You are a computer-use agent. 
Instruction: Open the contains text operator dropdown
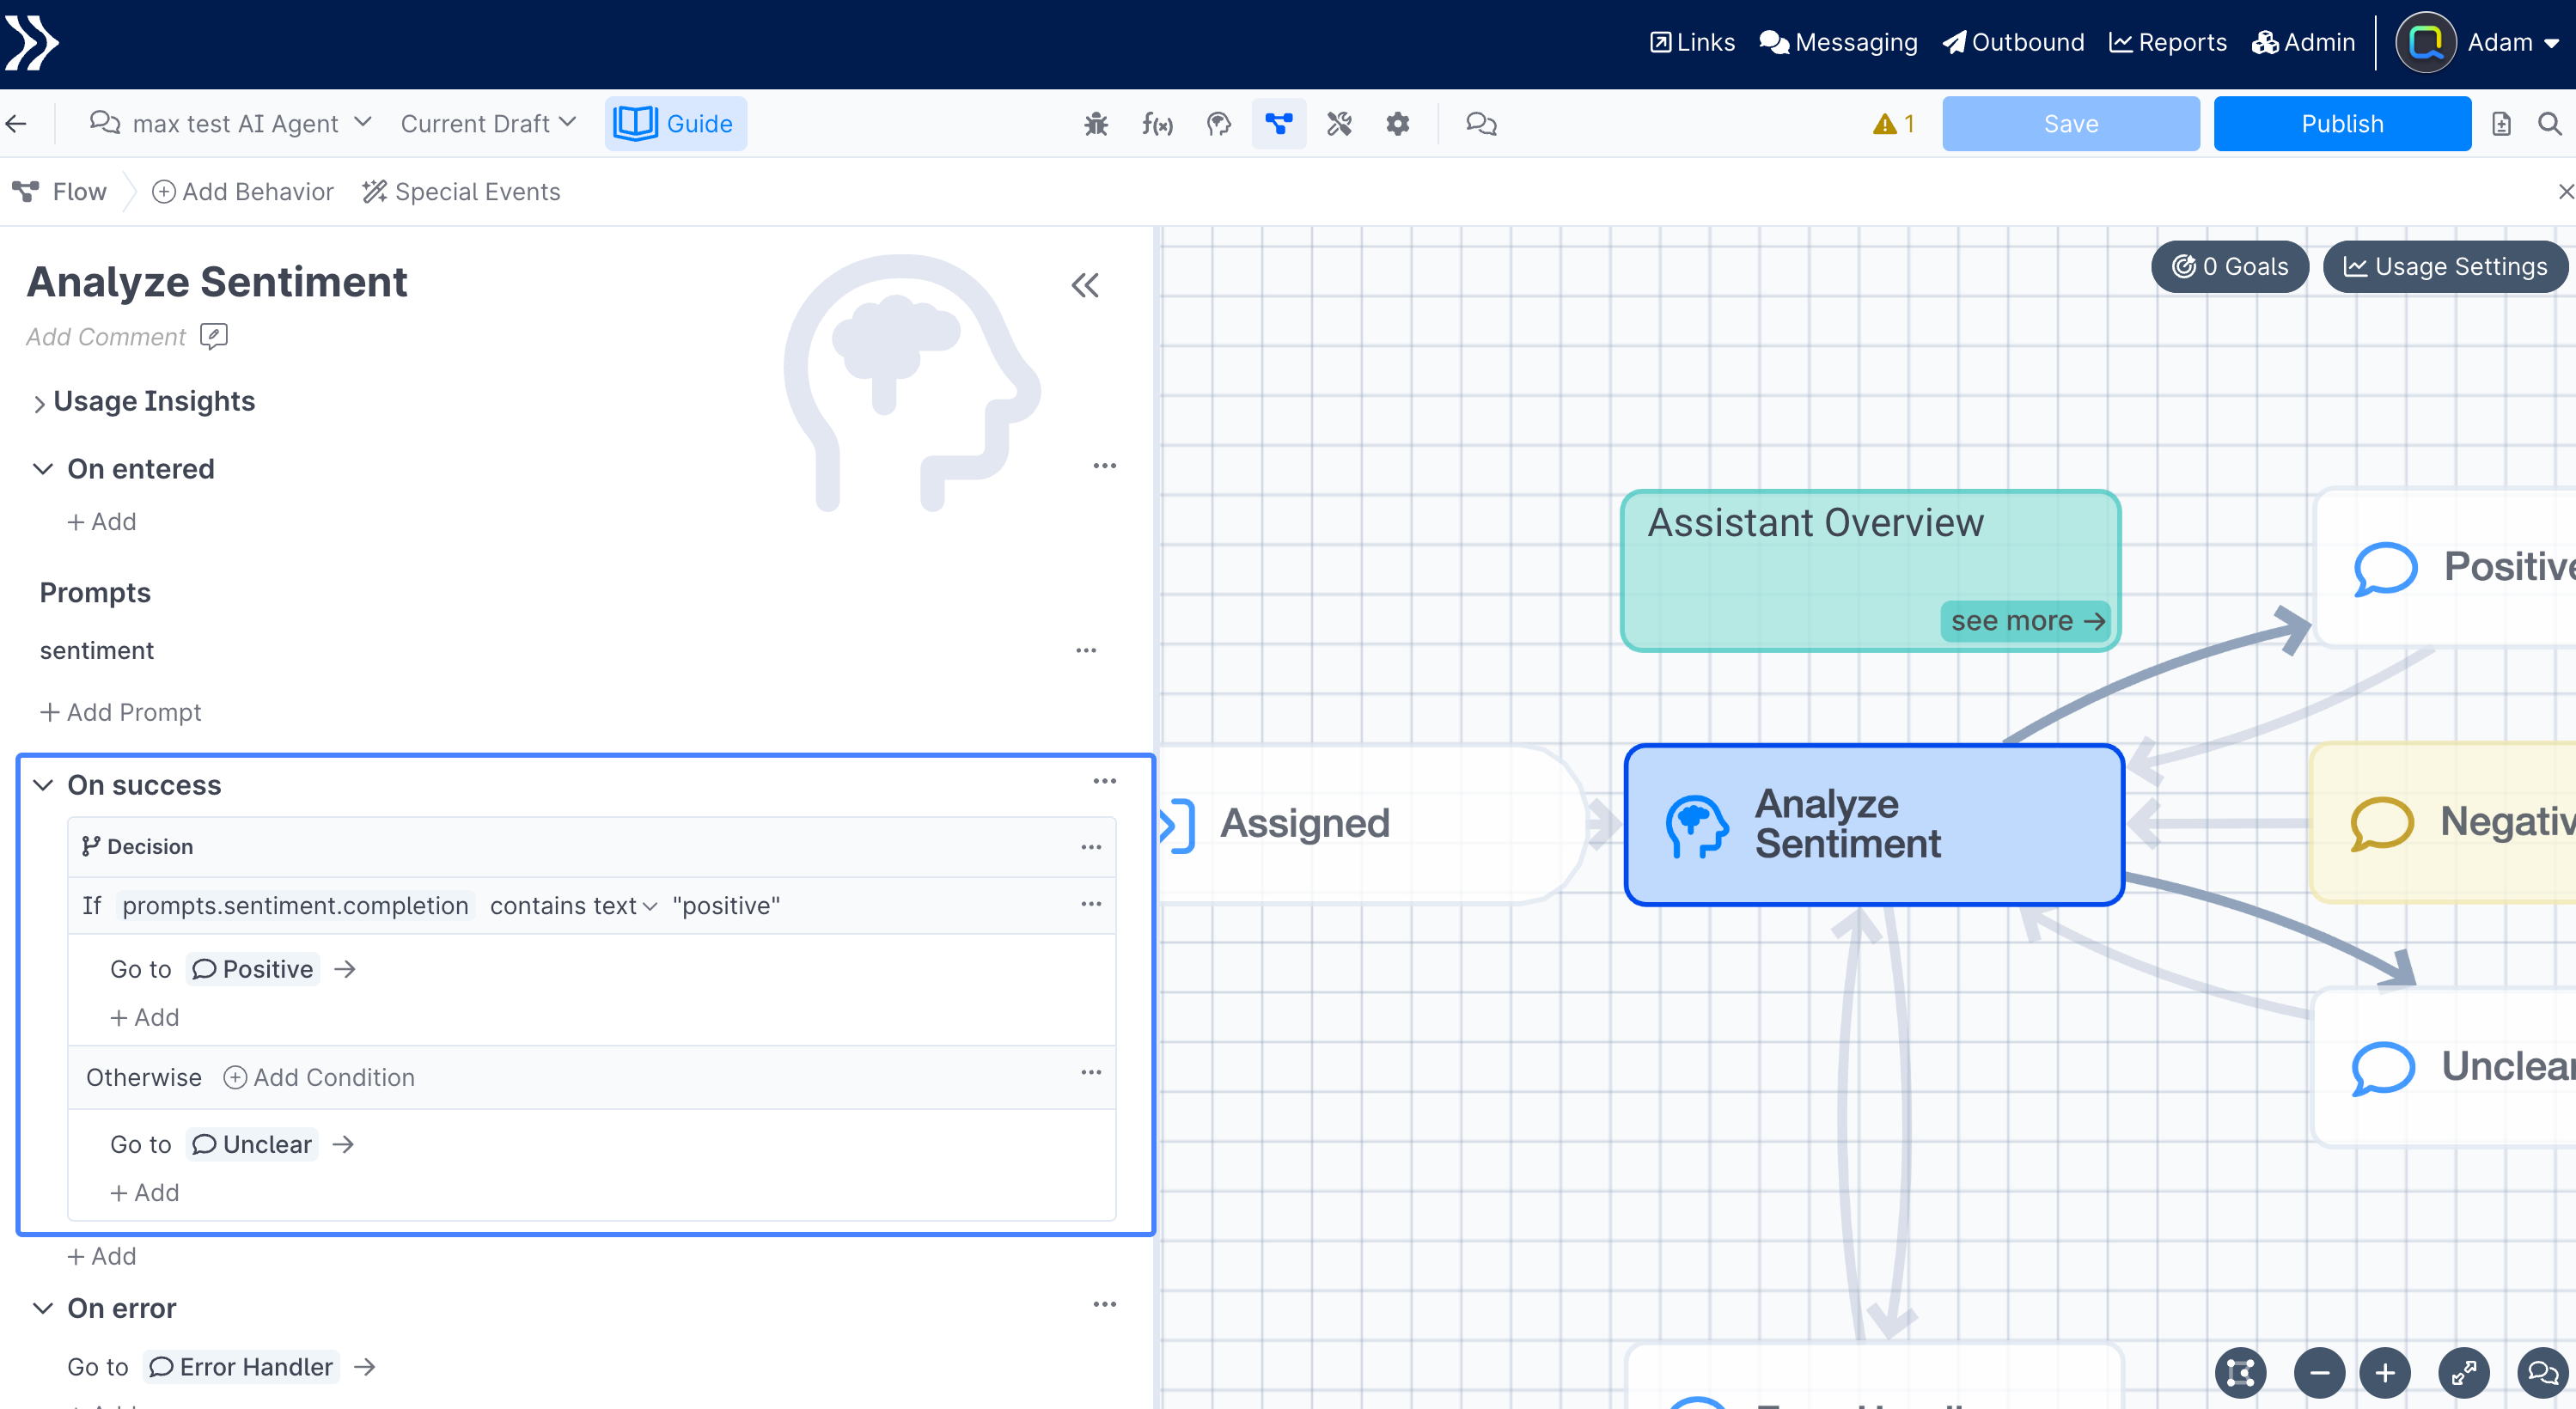tap(573, 906)
